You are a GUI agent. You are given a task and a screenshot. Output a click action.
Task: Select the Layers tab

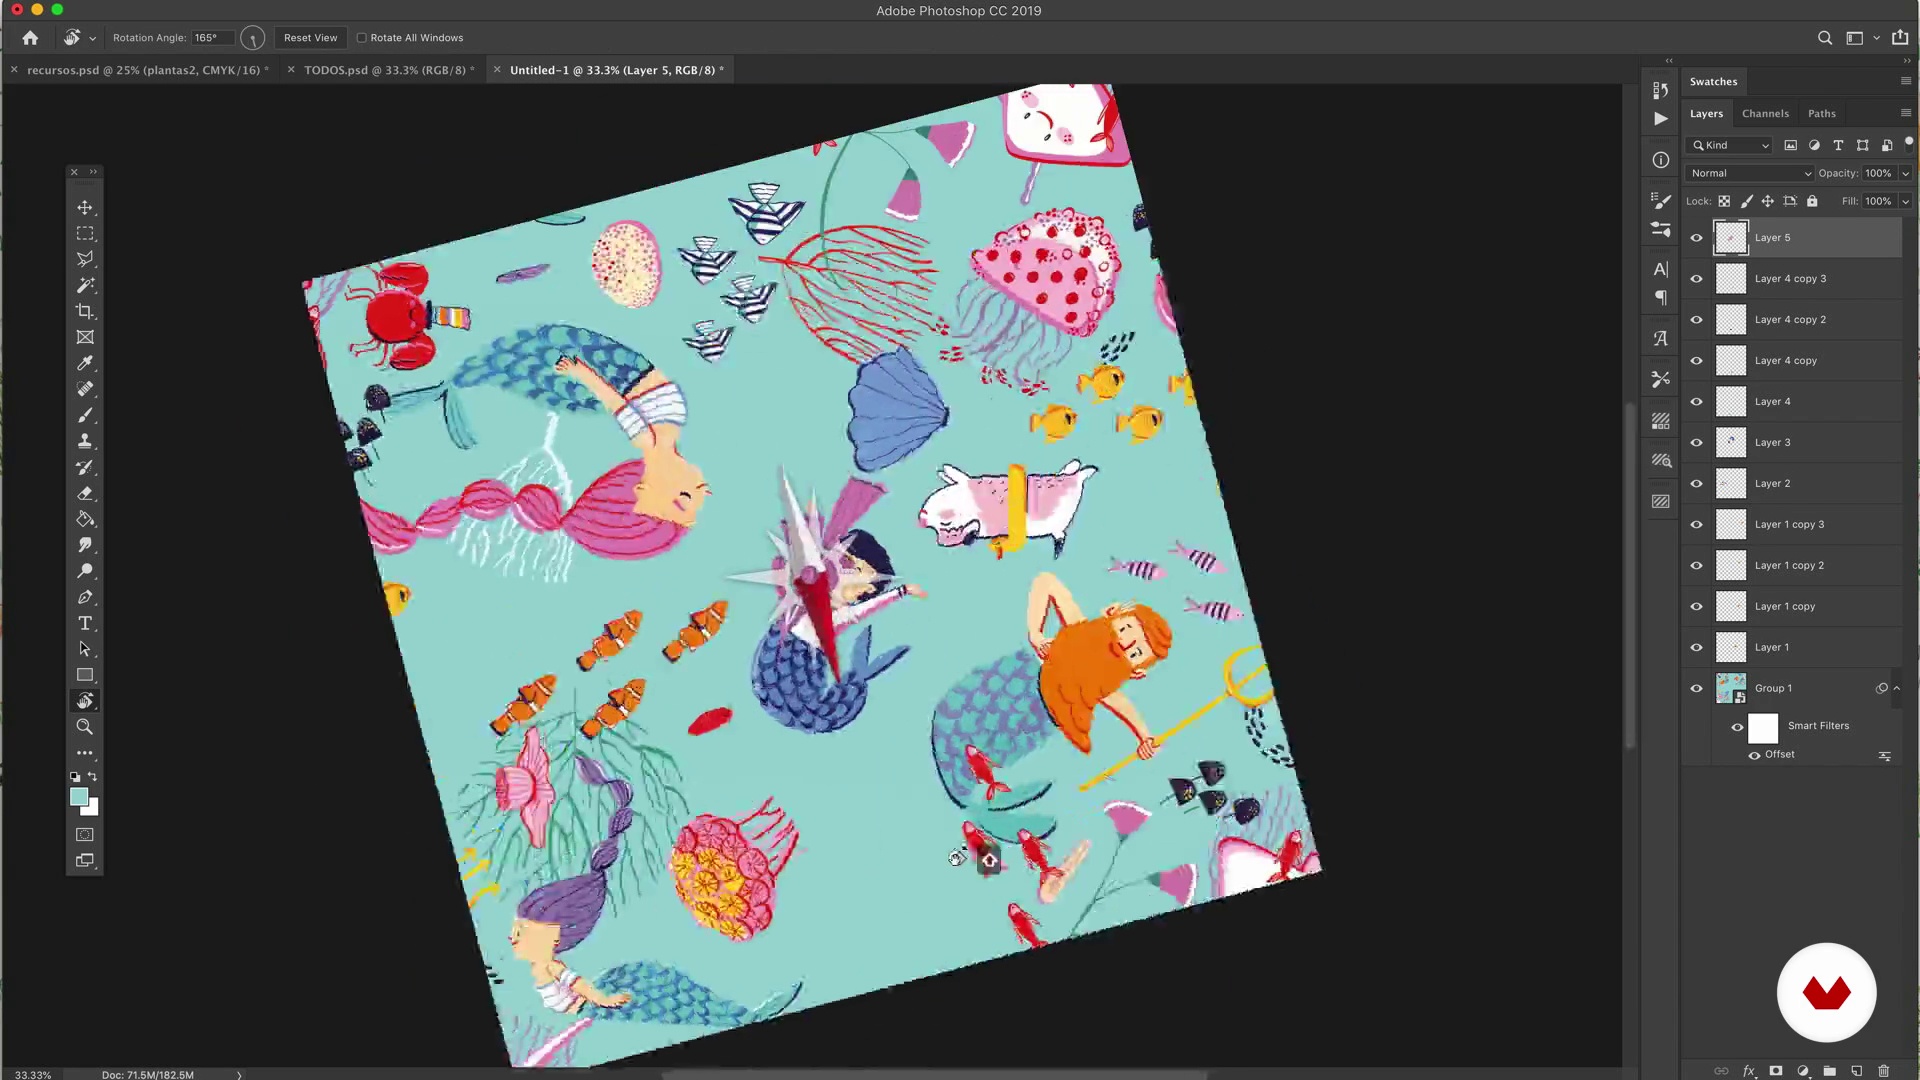tap(1706, 114)
